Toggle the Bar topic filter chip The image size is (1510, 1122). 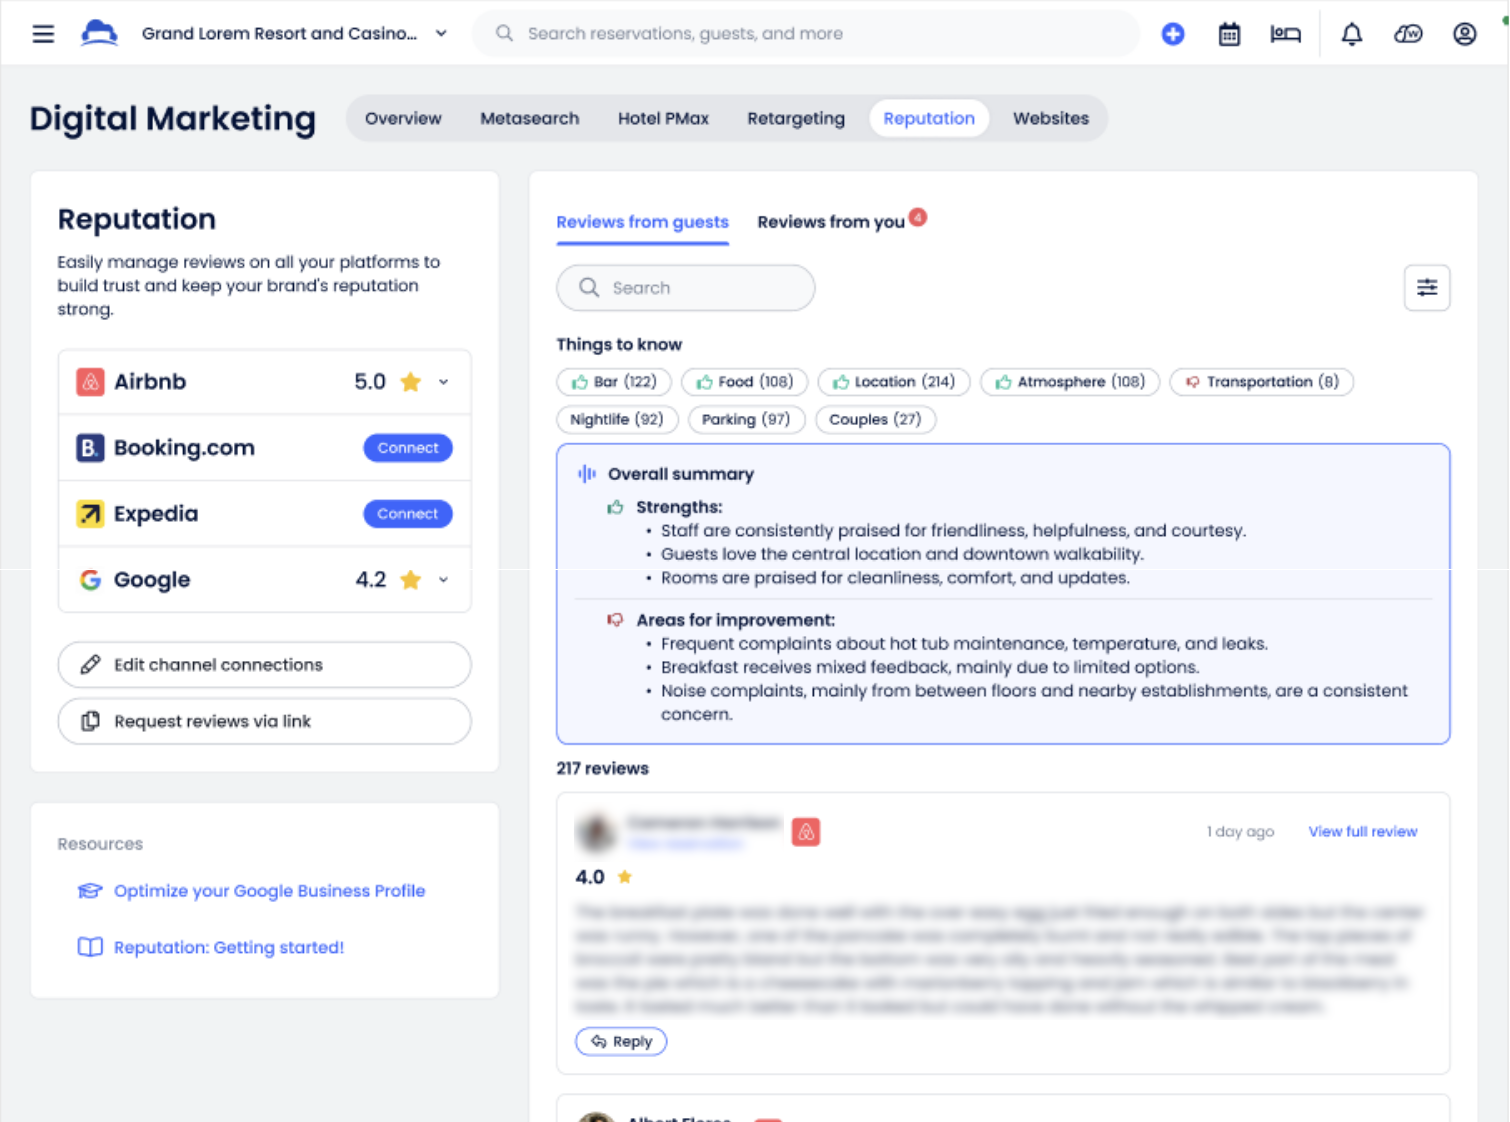(613, 382)
